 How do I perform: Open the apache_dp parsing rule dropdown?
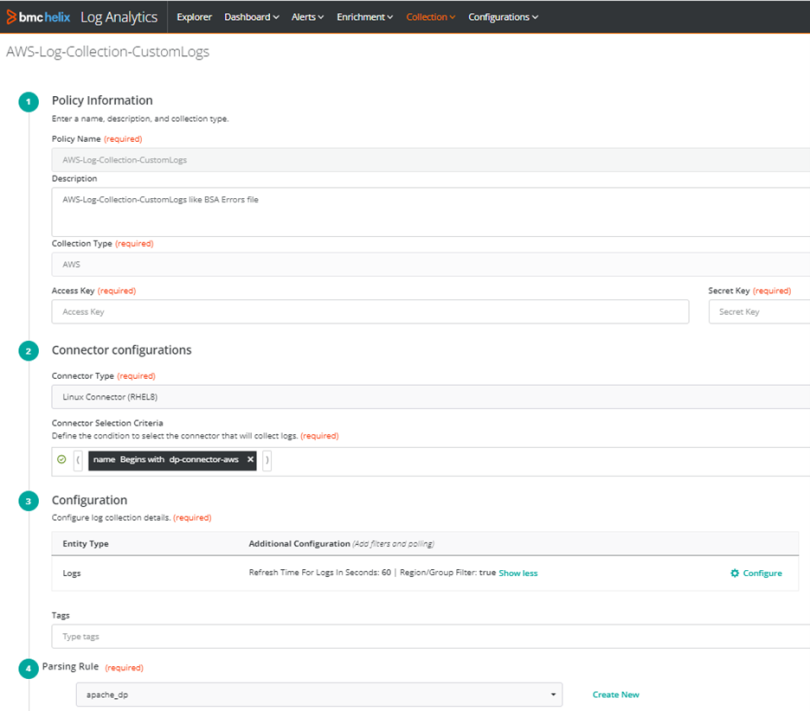click(319, 695)
